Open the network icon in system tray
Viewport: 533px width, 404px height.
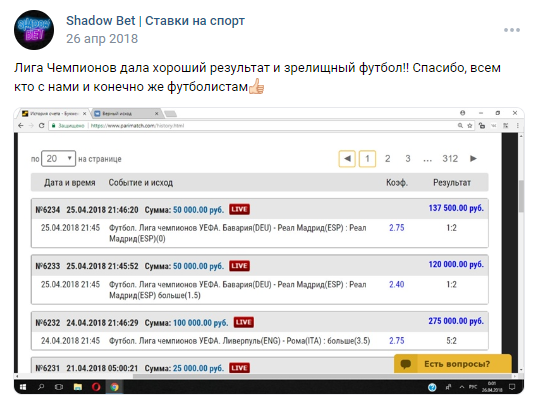[x=449, y=387]
